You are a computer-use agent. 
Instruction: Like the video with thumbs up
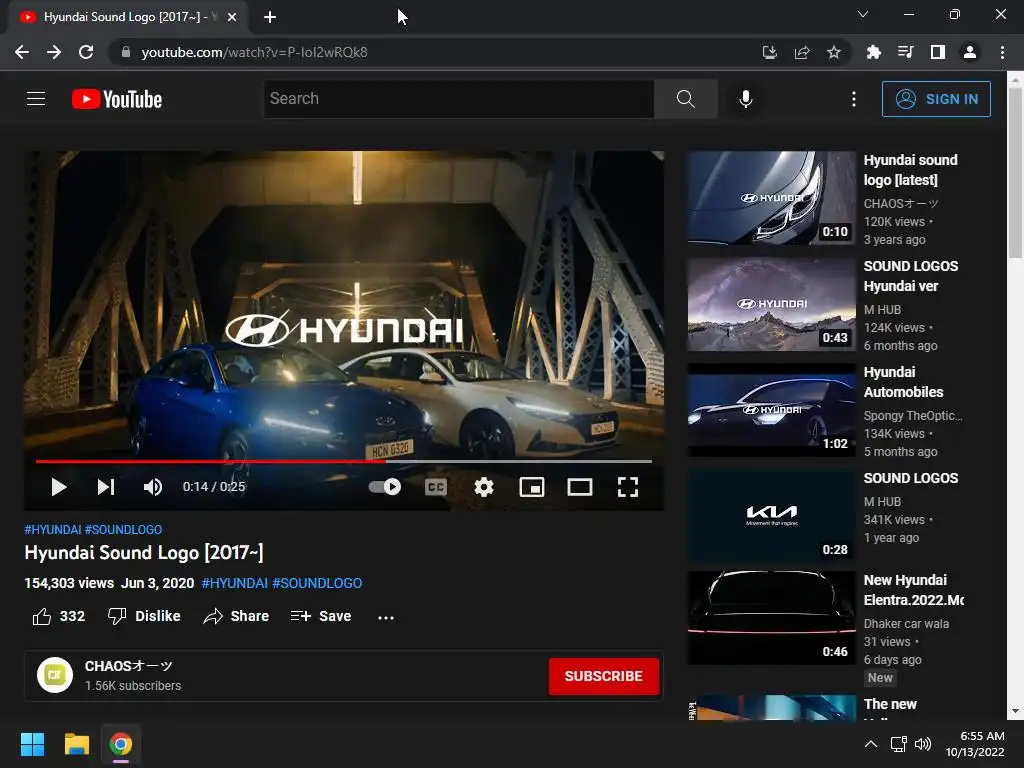pyautogui.click(x=59, y=616)
